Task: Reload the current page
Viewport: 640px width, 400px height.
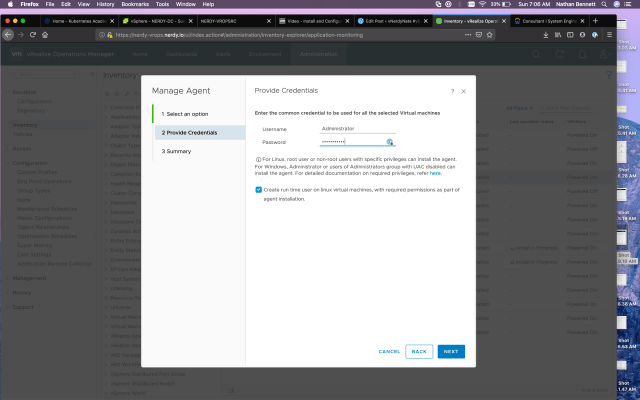Action: point(33,35)
